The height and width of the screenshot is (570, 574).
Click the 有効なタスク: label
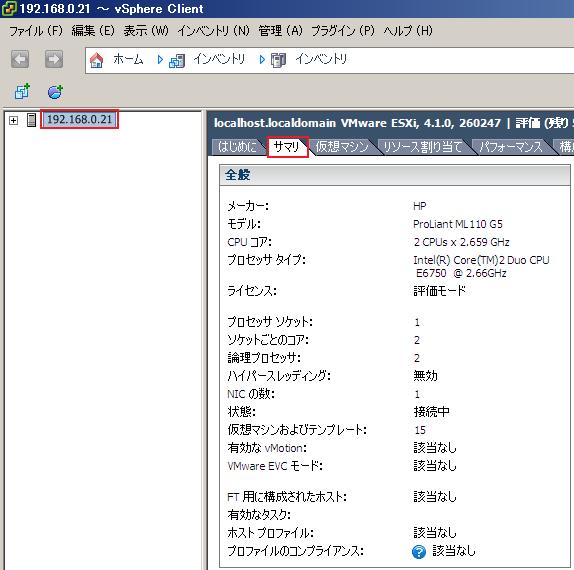[x=259, y=515]
